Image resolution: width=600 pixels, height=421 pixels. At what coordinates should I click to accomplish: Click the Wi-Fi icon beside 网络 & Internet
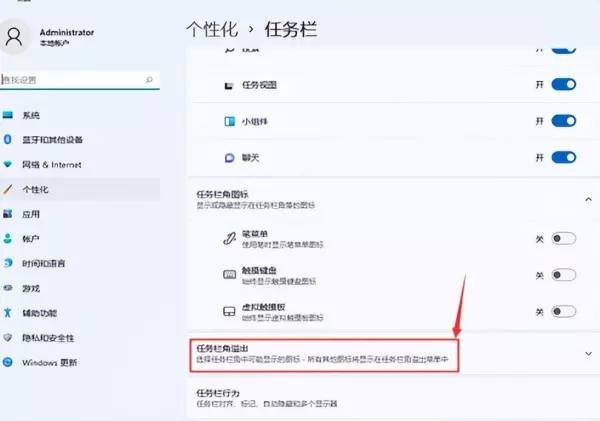(x=8, y=165)
